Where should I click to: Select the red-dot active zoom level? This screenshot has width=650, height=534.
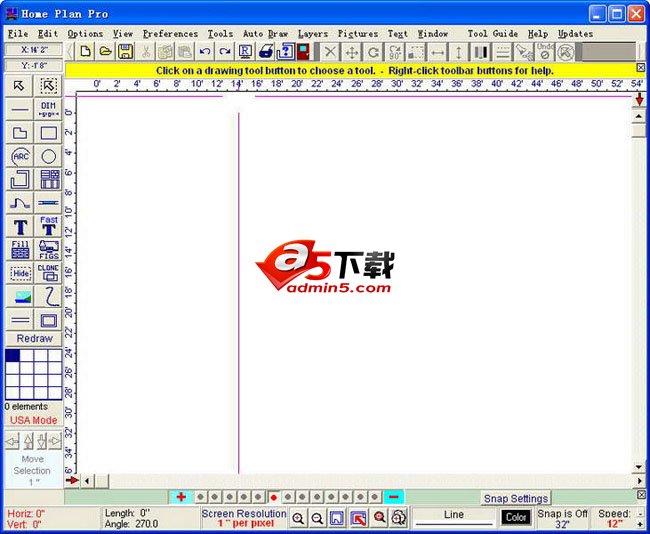tap(273, 497)
